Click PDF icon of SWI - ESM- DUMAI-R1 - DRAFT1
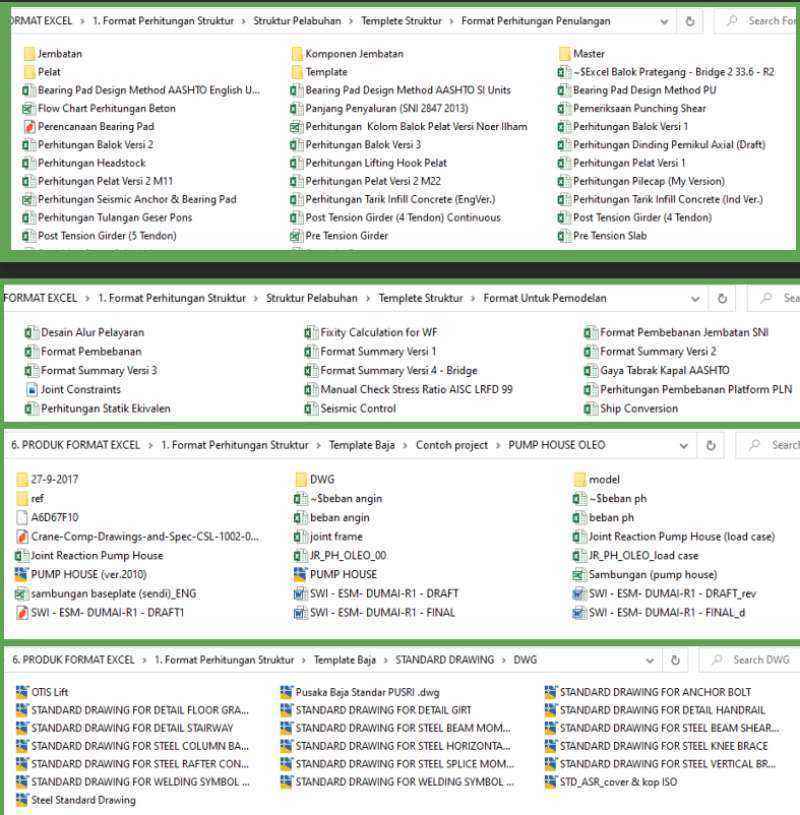The image size is (800, 815). (x=22, y=613)
